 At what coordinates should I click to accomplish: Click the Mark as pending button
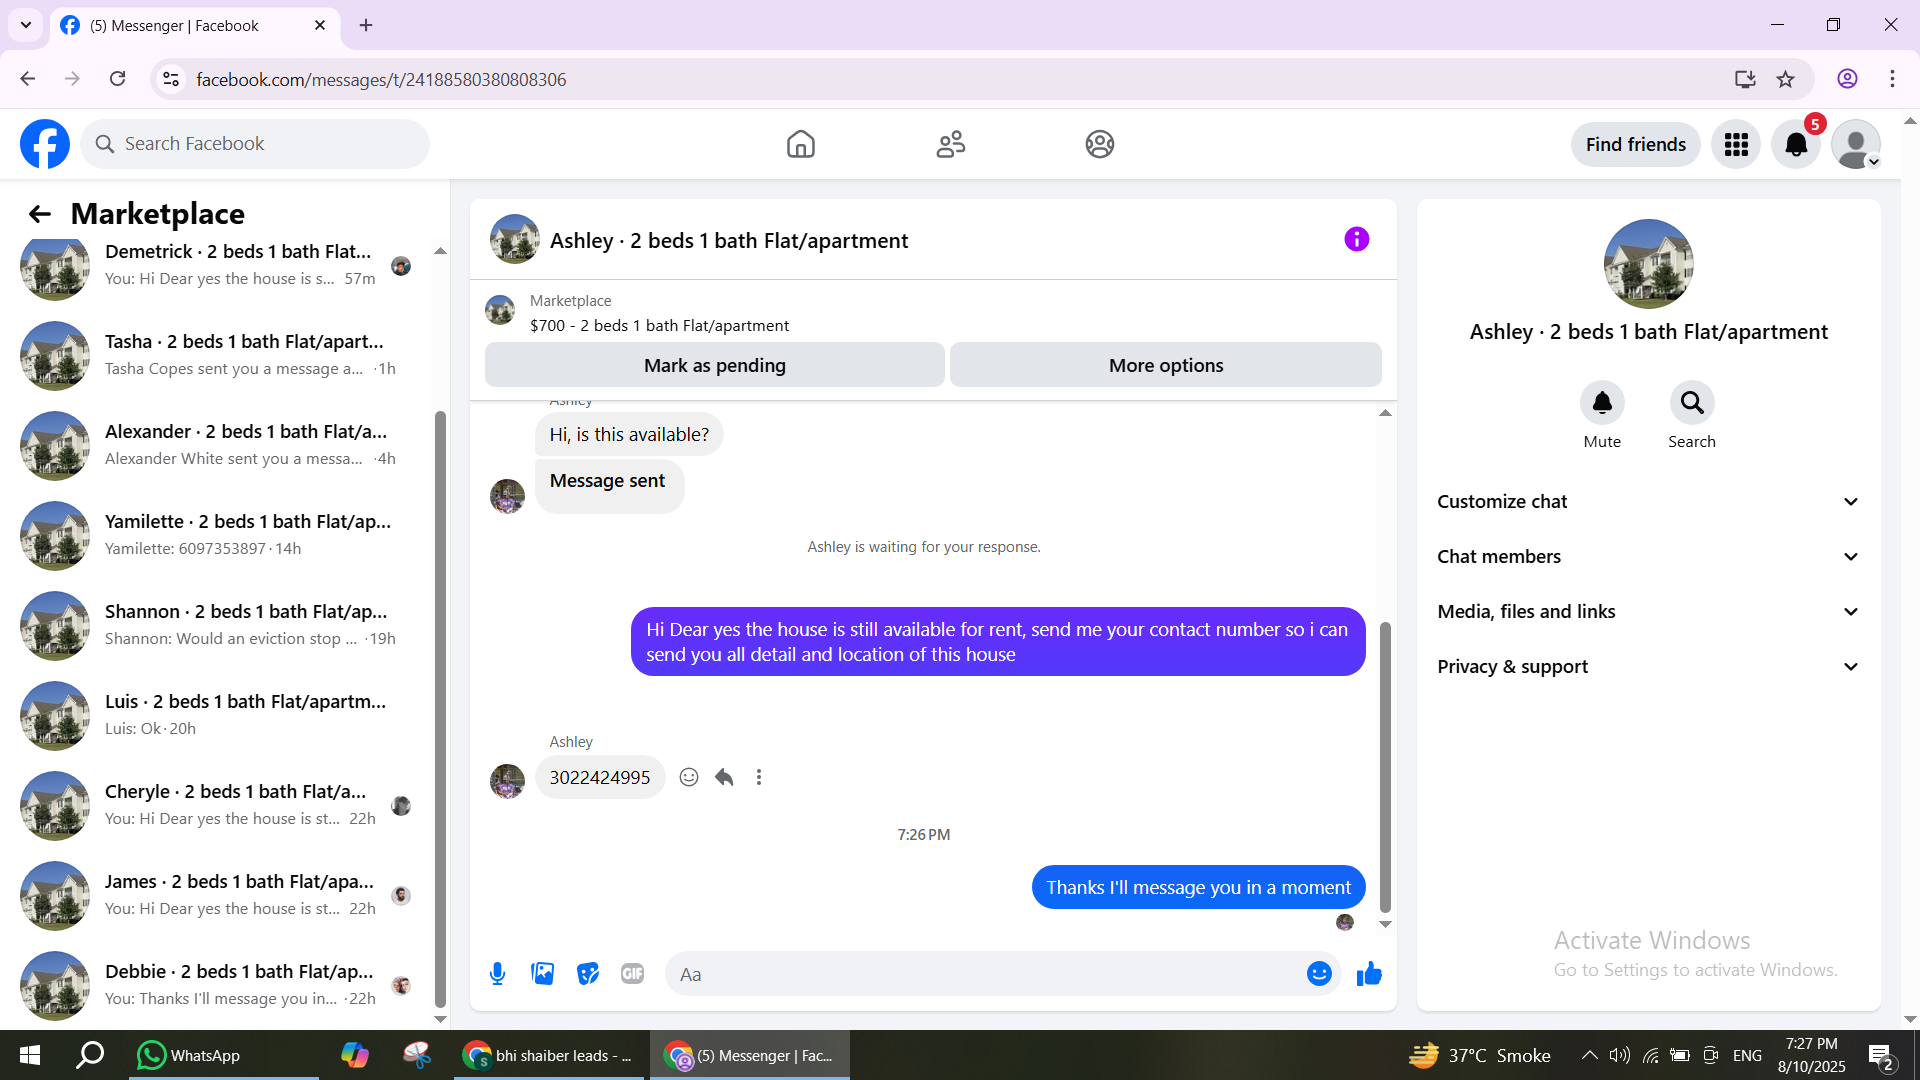pyautogui.click(x=714, y=366)
